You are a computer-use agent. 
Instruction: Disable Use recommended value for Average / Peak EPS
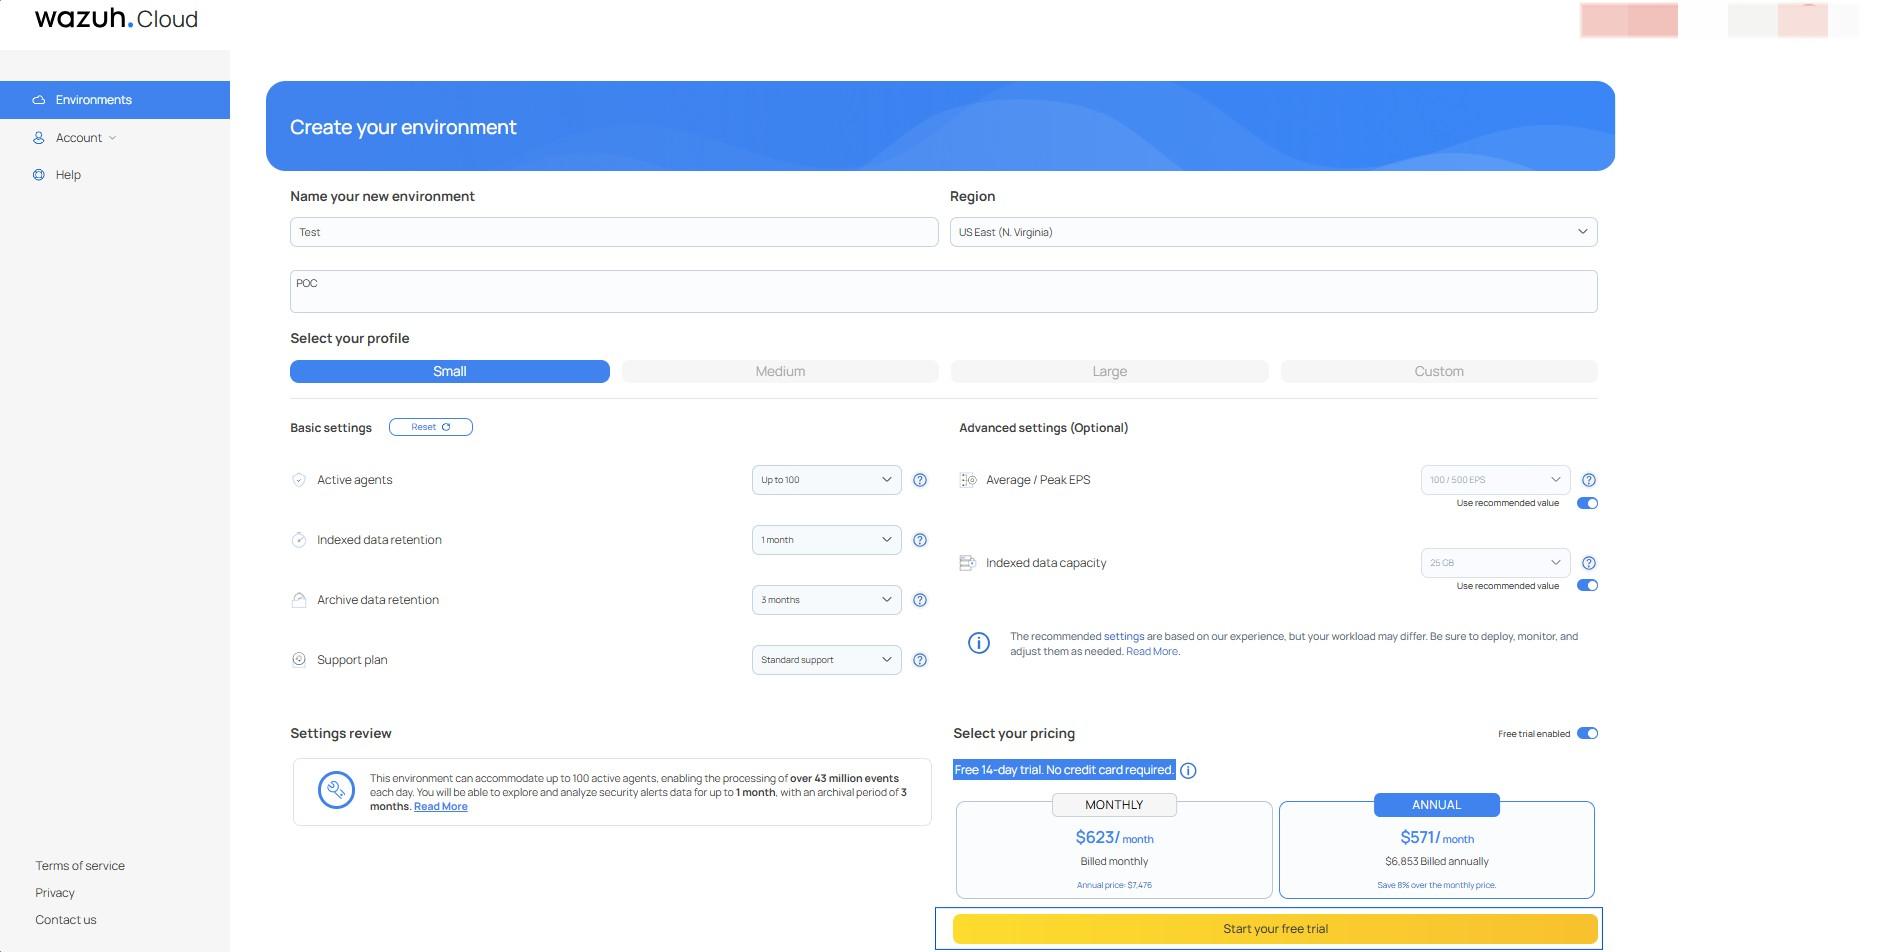point(1587,503)
